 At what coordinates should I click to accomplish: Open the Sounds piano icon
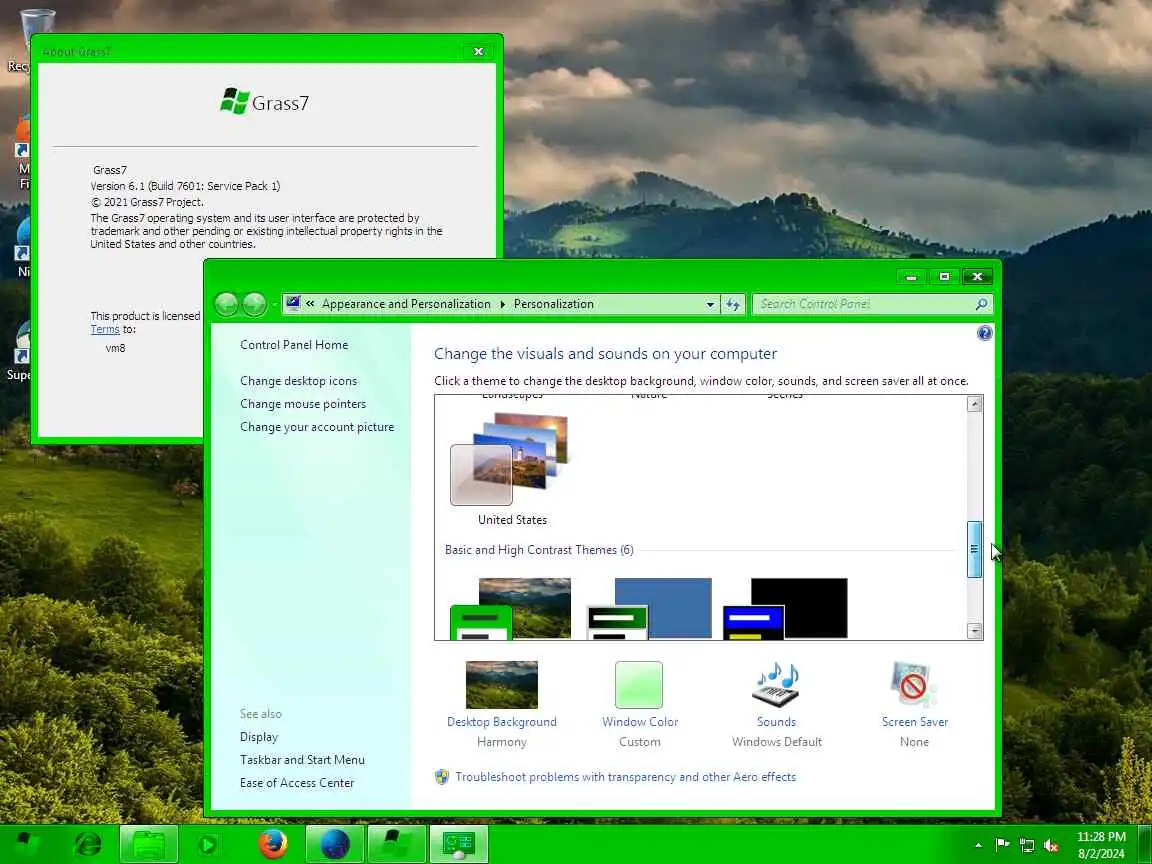tap(776, 685)
